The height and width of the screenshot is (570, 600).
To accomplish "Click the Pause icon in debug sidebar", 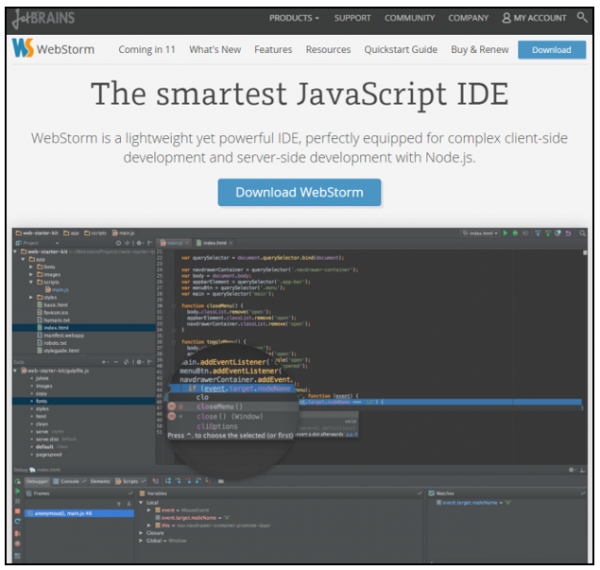I will click(x=17, y=501).
